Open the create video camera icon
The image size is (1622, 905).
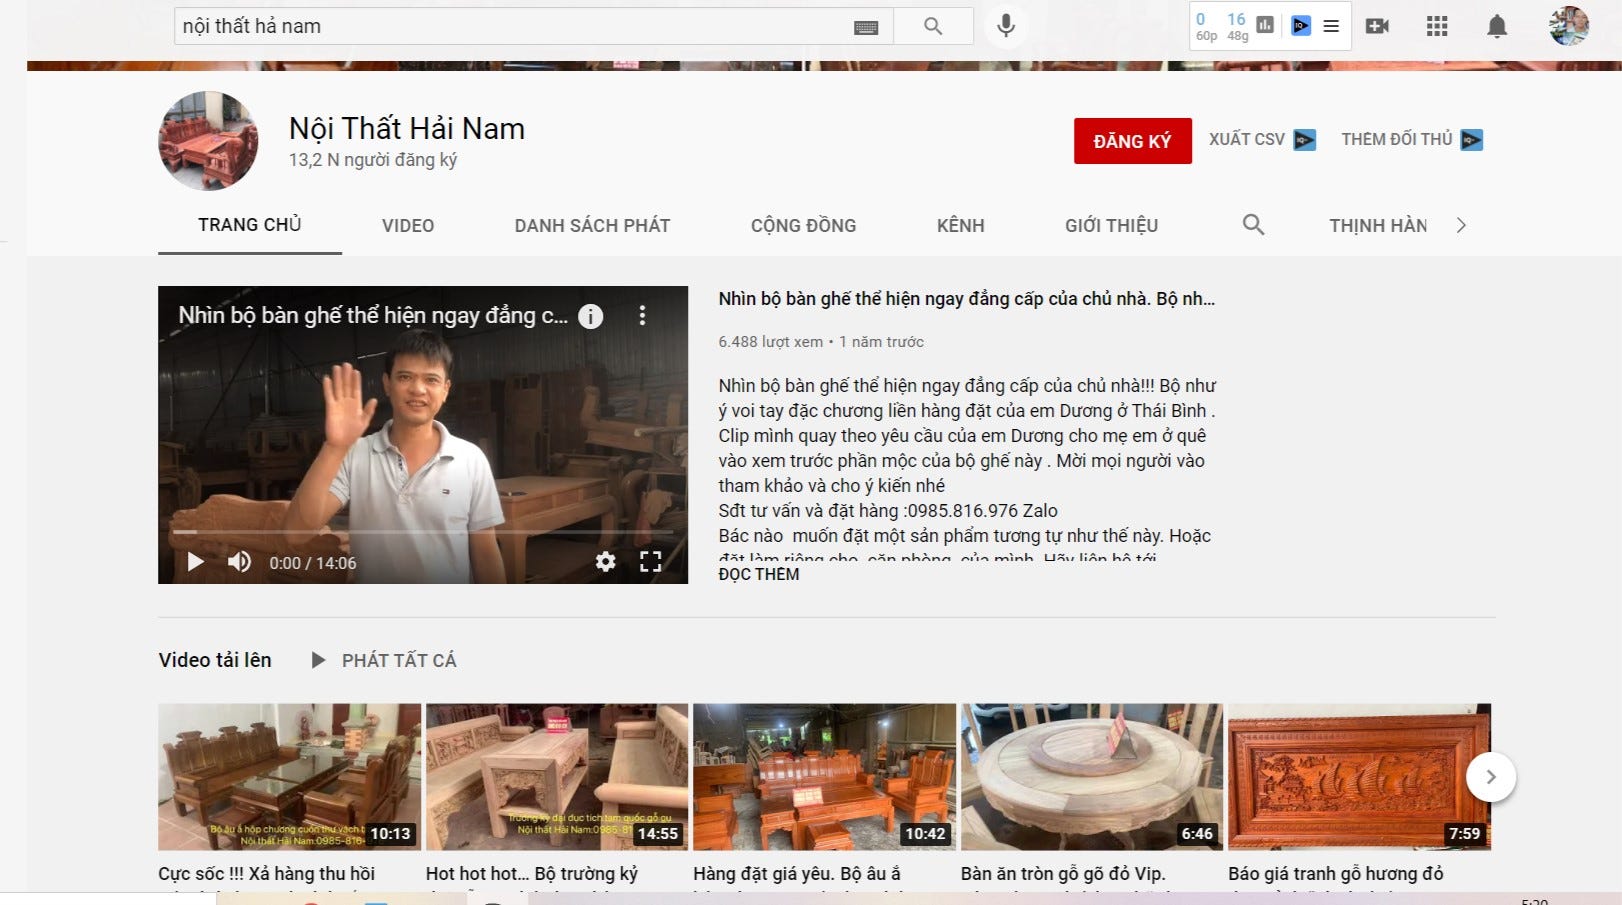point(1377,26)
